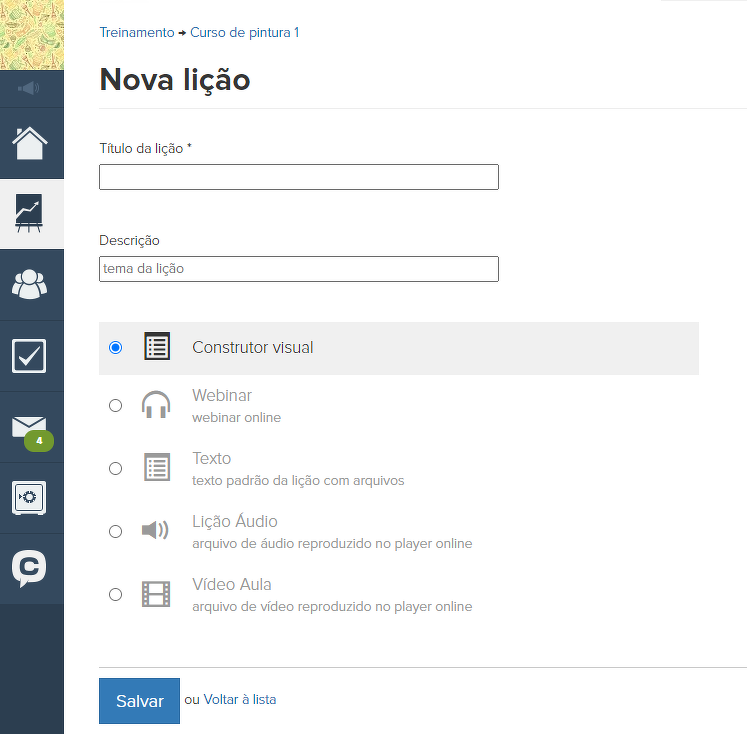747x734 pixels.
Task: Toggle the speaker sound icon in sidebar
Action: 30,88
